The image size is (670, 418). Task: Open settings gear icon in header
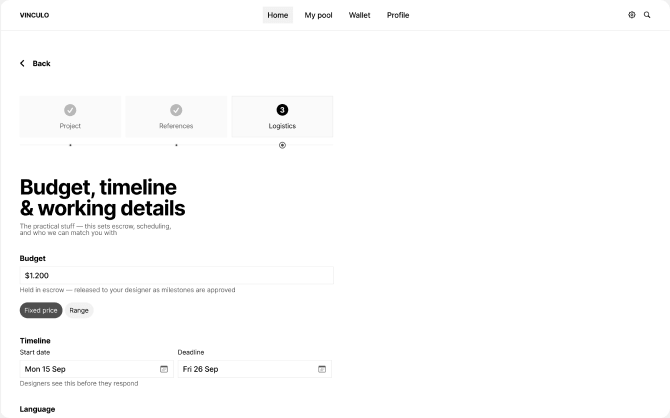[x=632, y=15]
